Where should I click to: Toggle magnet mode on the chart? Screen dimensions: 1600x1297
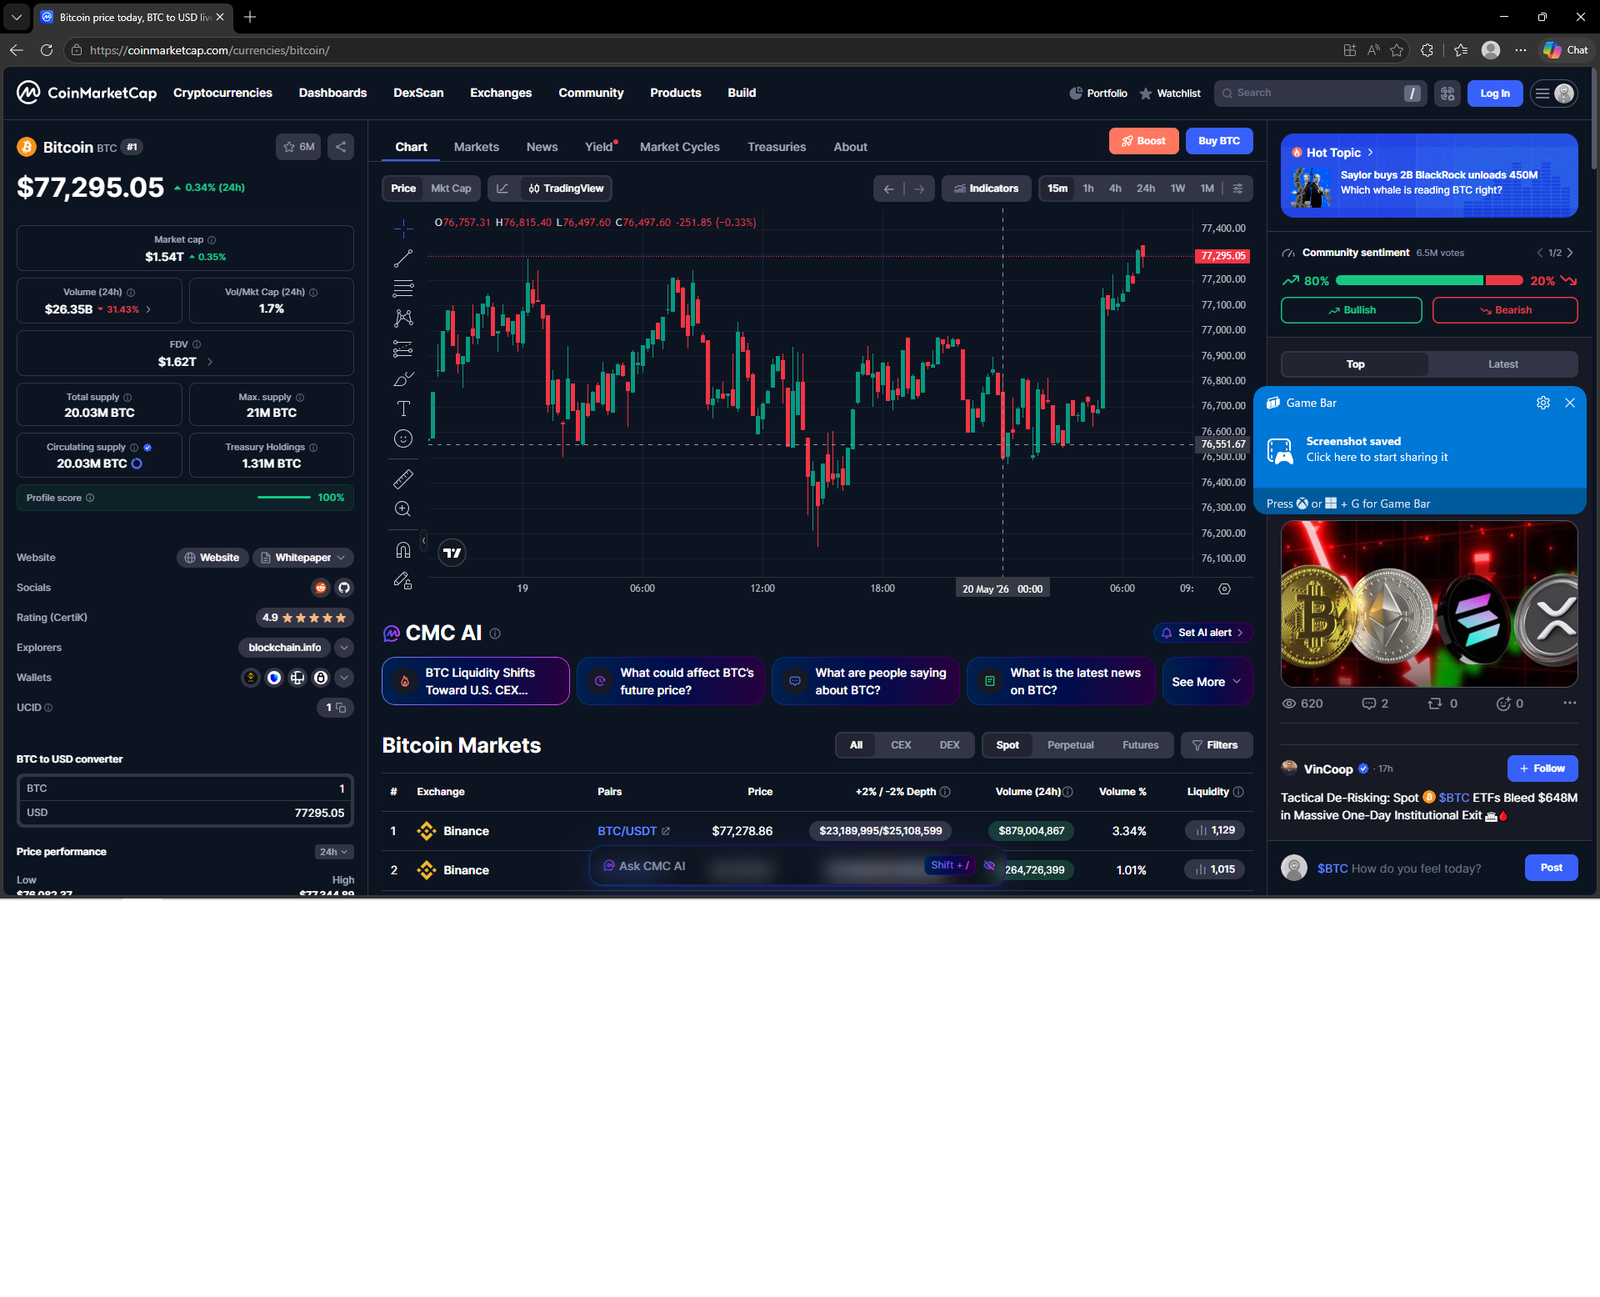coord(403,550)
